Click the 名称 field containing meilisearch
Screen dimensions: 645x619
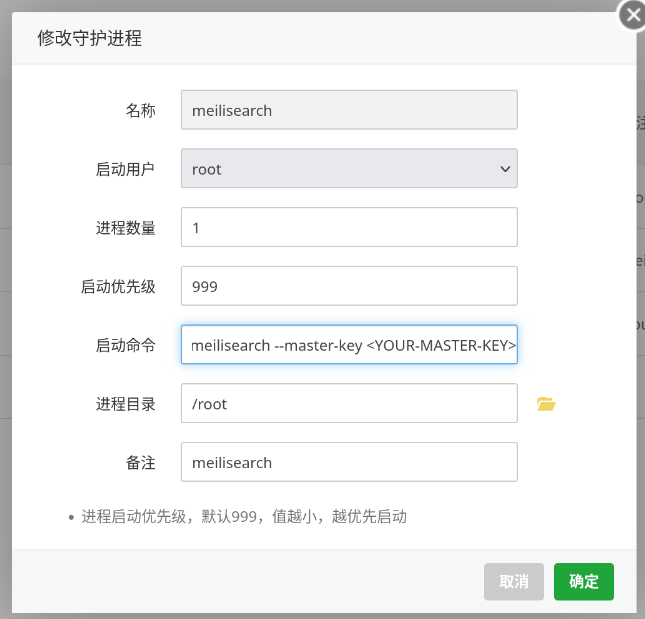point(349,110)
